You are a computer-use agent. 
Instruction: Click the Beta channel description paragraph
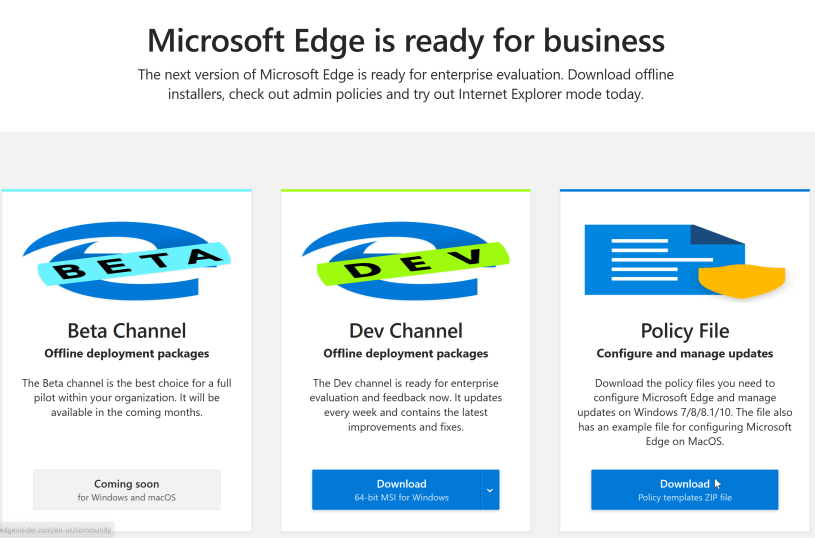pyautogui.click(x=126, y=397)
